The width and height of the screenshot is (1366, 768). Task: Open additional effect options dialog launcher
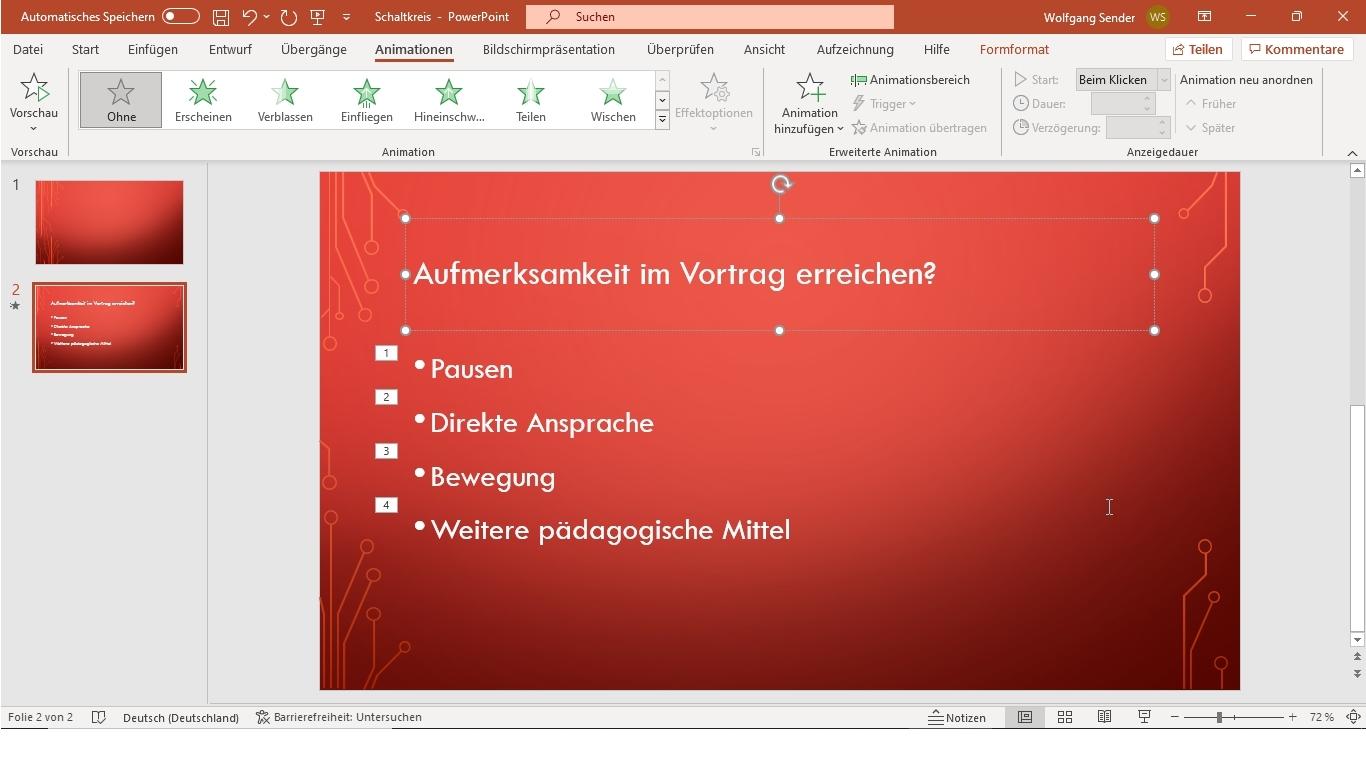(x=756, y=152)
